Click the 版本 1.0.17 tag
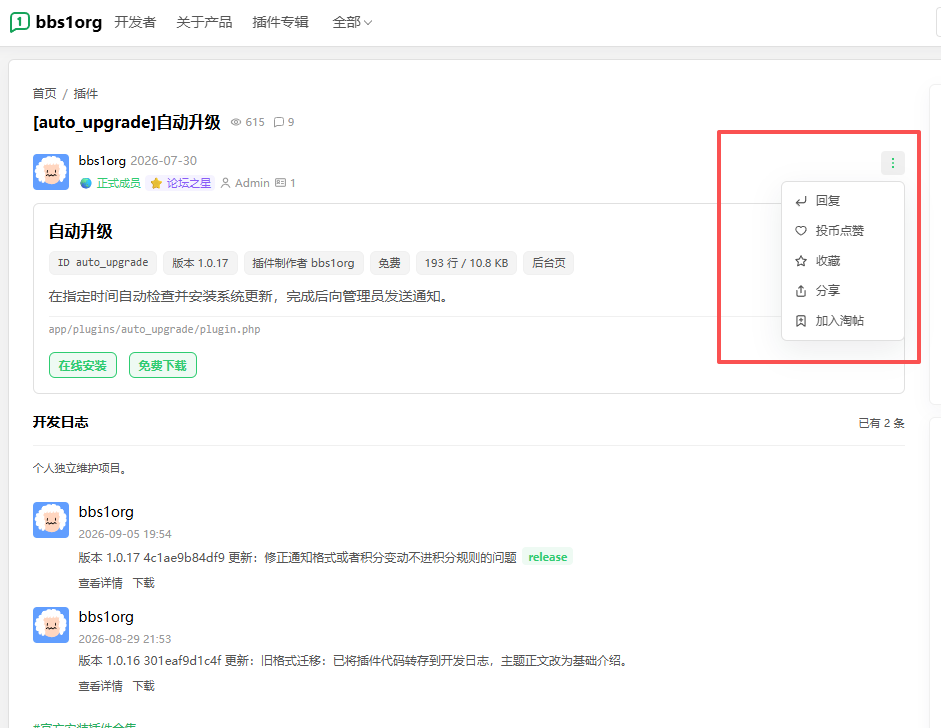941x728 pixels. [x=200, y=263]
